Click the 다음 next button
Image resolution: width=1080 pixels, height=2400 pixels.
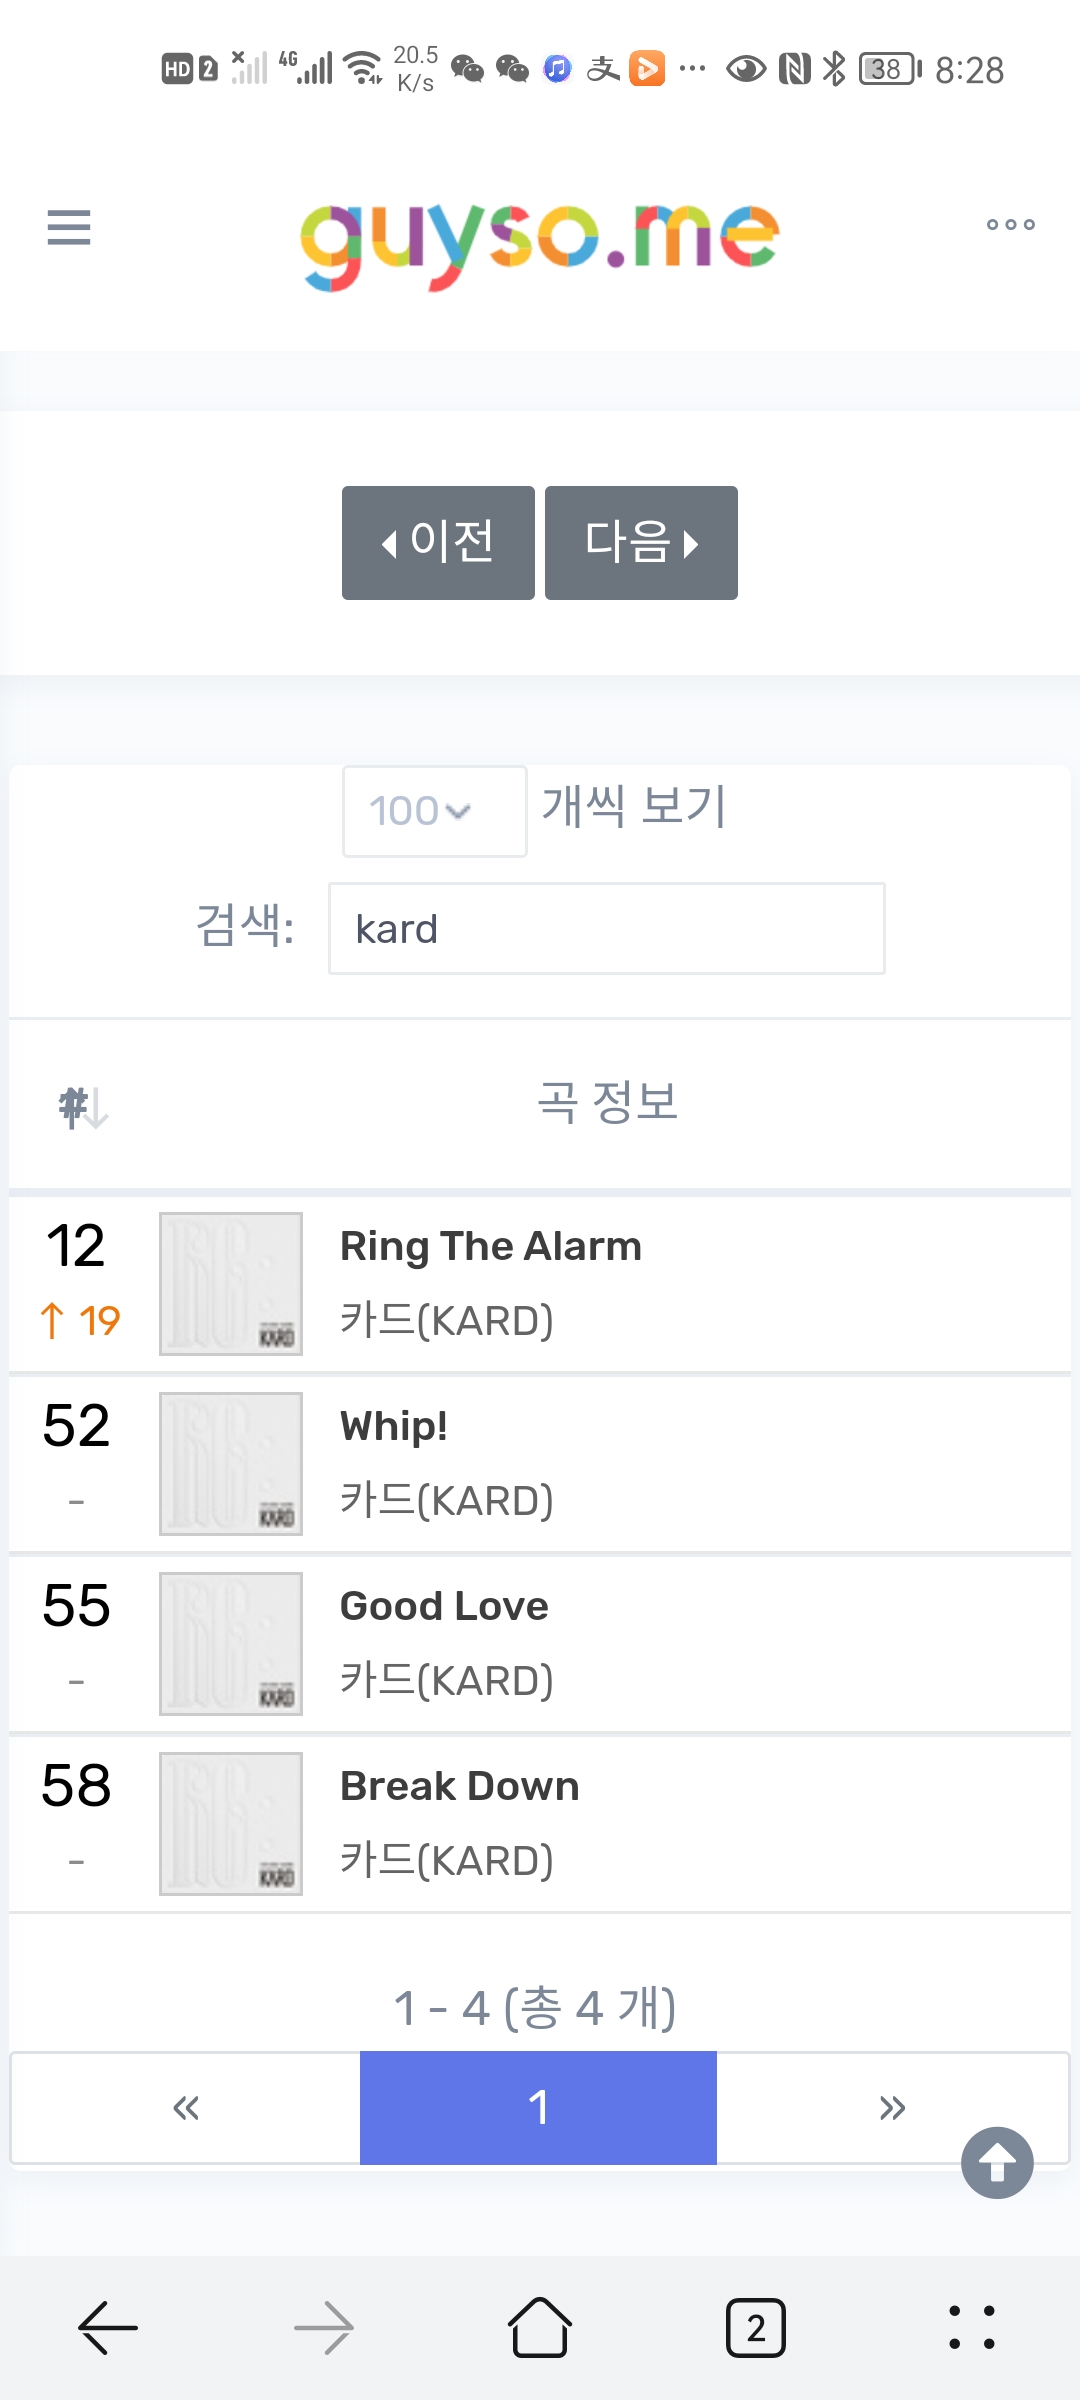[641, 543]
